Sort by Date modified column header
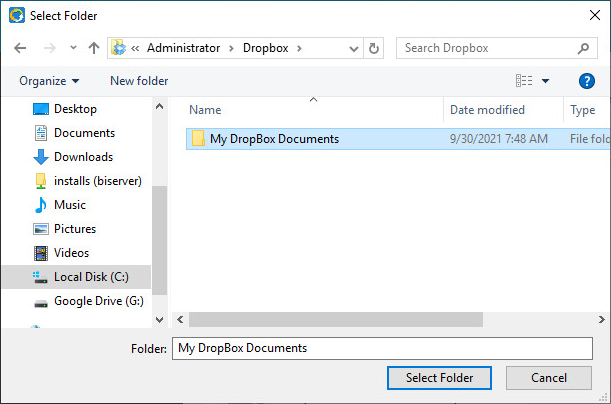The height and width of the screenshot is (404, 611). 487,110
